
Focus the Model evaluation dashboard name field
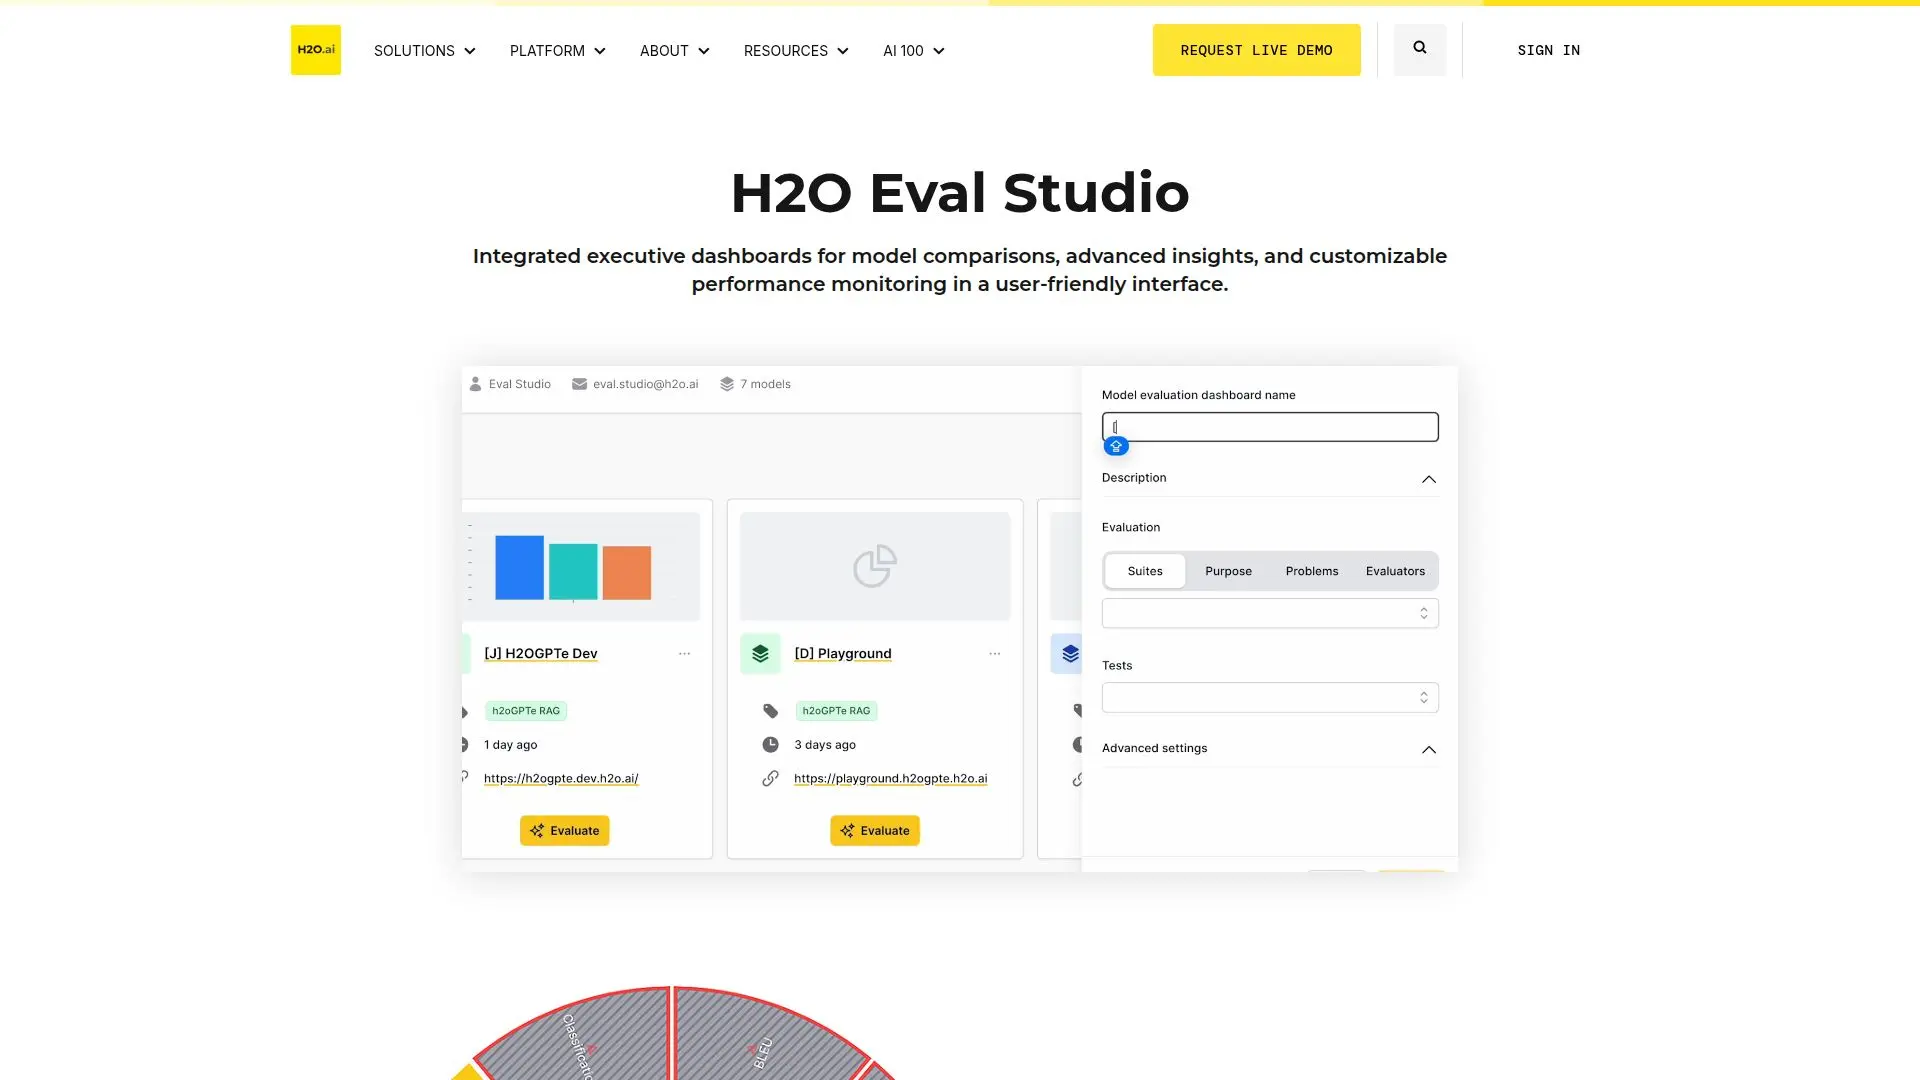point(1270,427)
